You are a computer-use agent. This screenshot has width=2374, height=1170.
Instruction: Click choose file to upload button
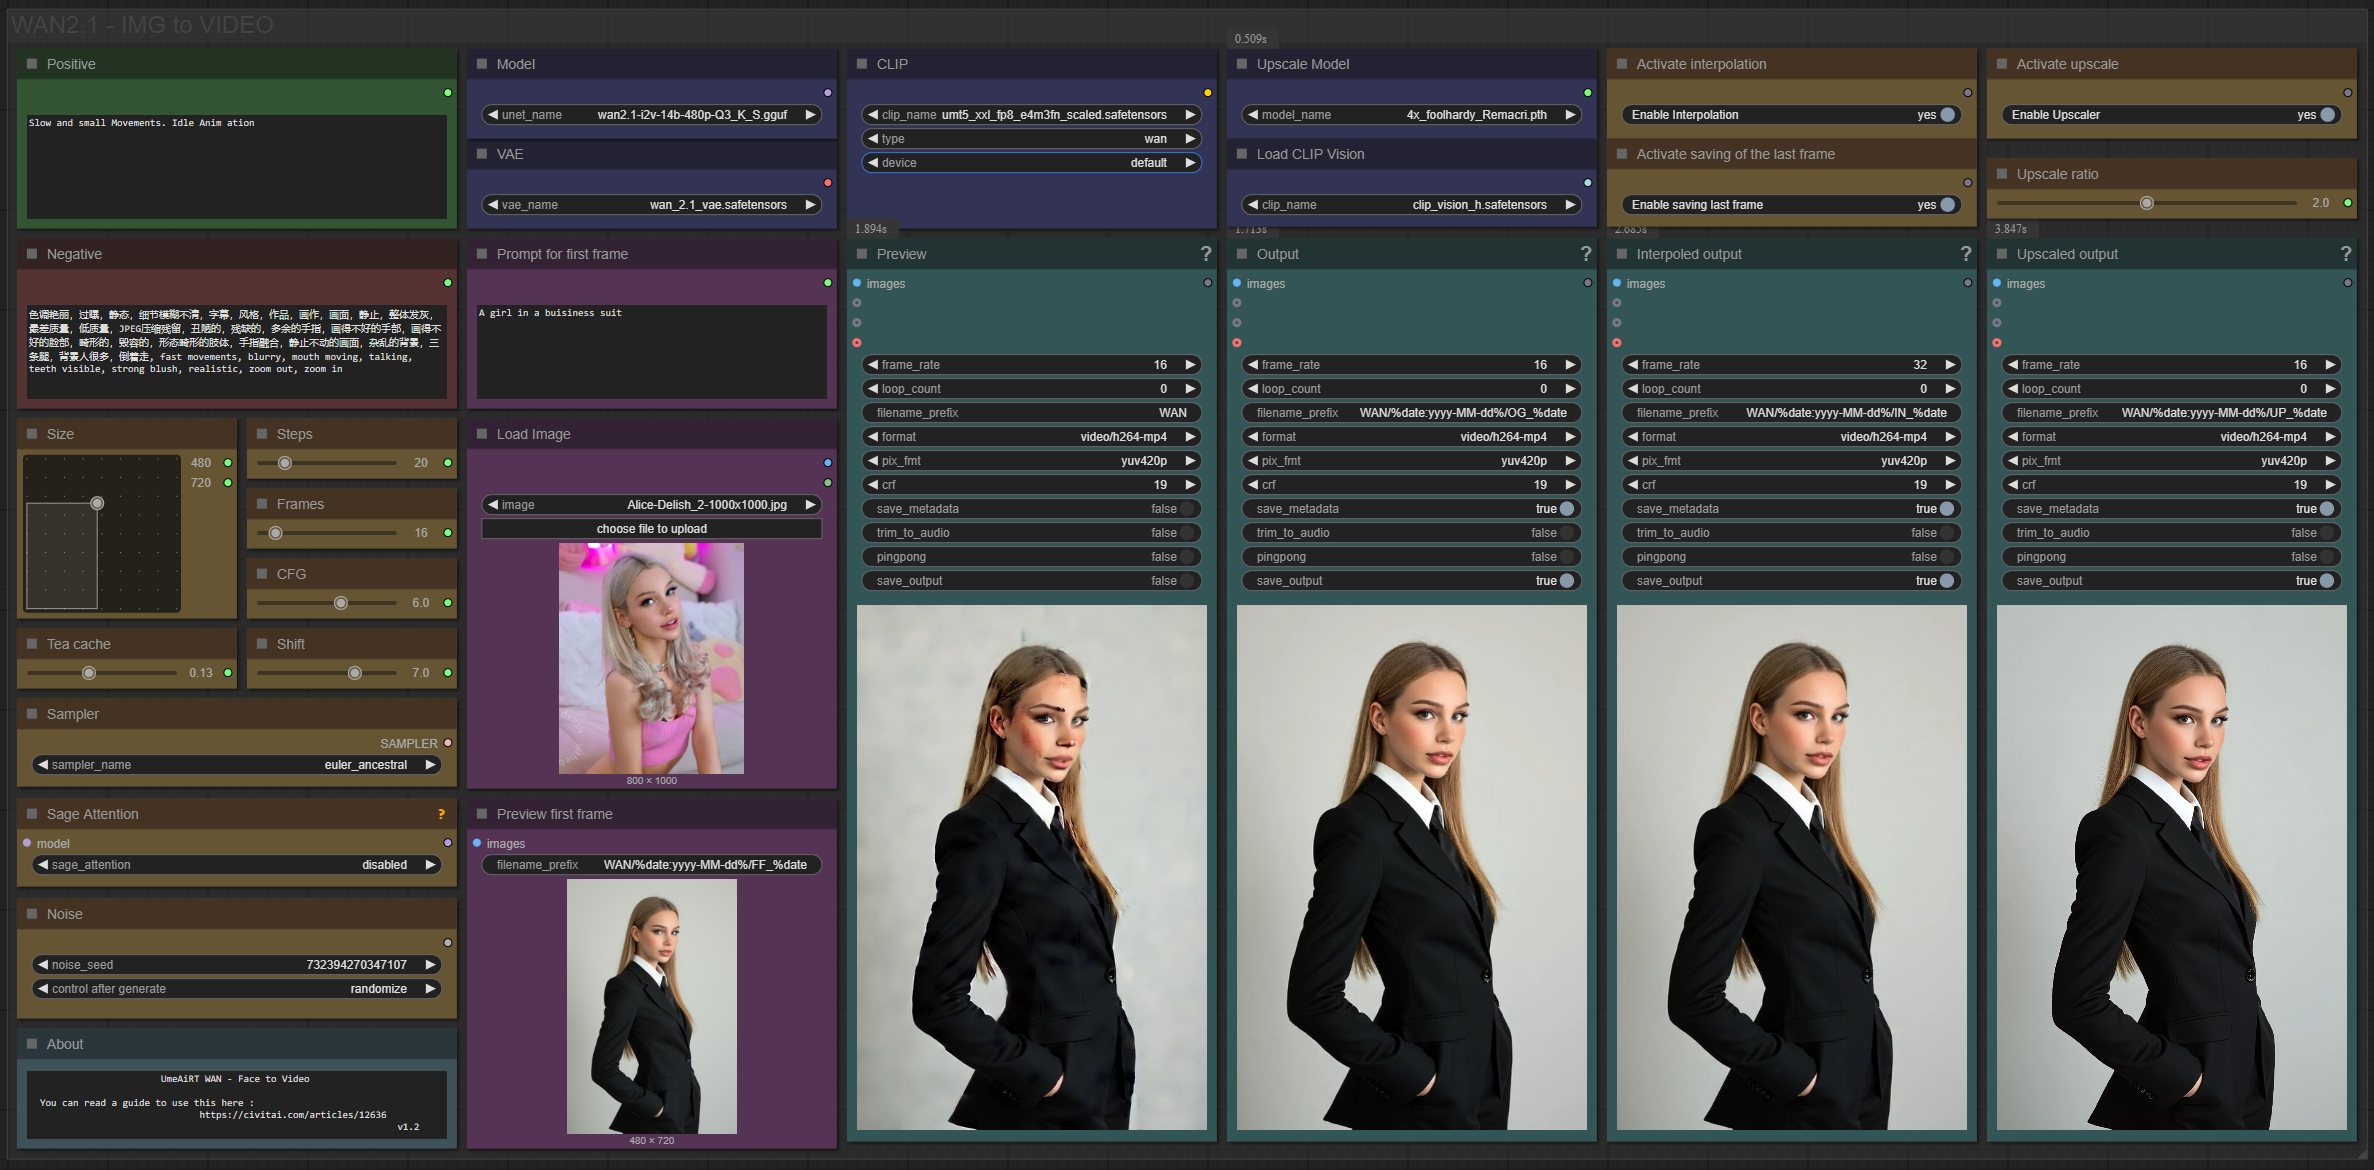pyautogui.click(x=651, y=529)
